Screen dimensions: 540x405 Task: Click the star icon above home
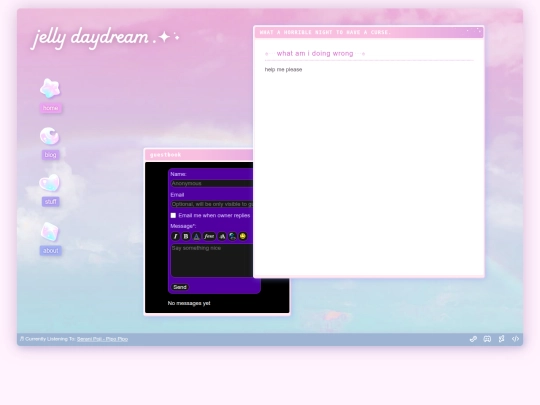50,88
